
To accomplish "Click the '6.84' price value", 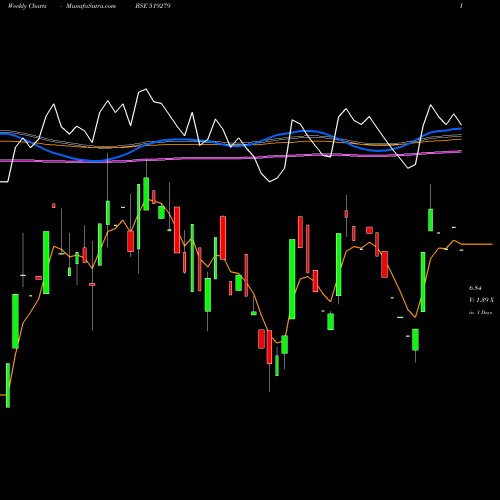I will pyautogui.click(x=475, y=288).
